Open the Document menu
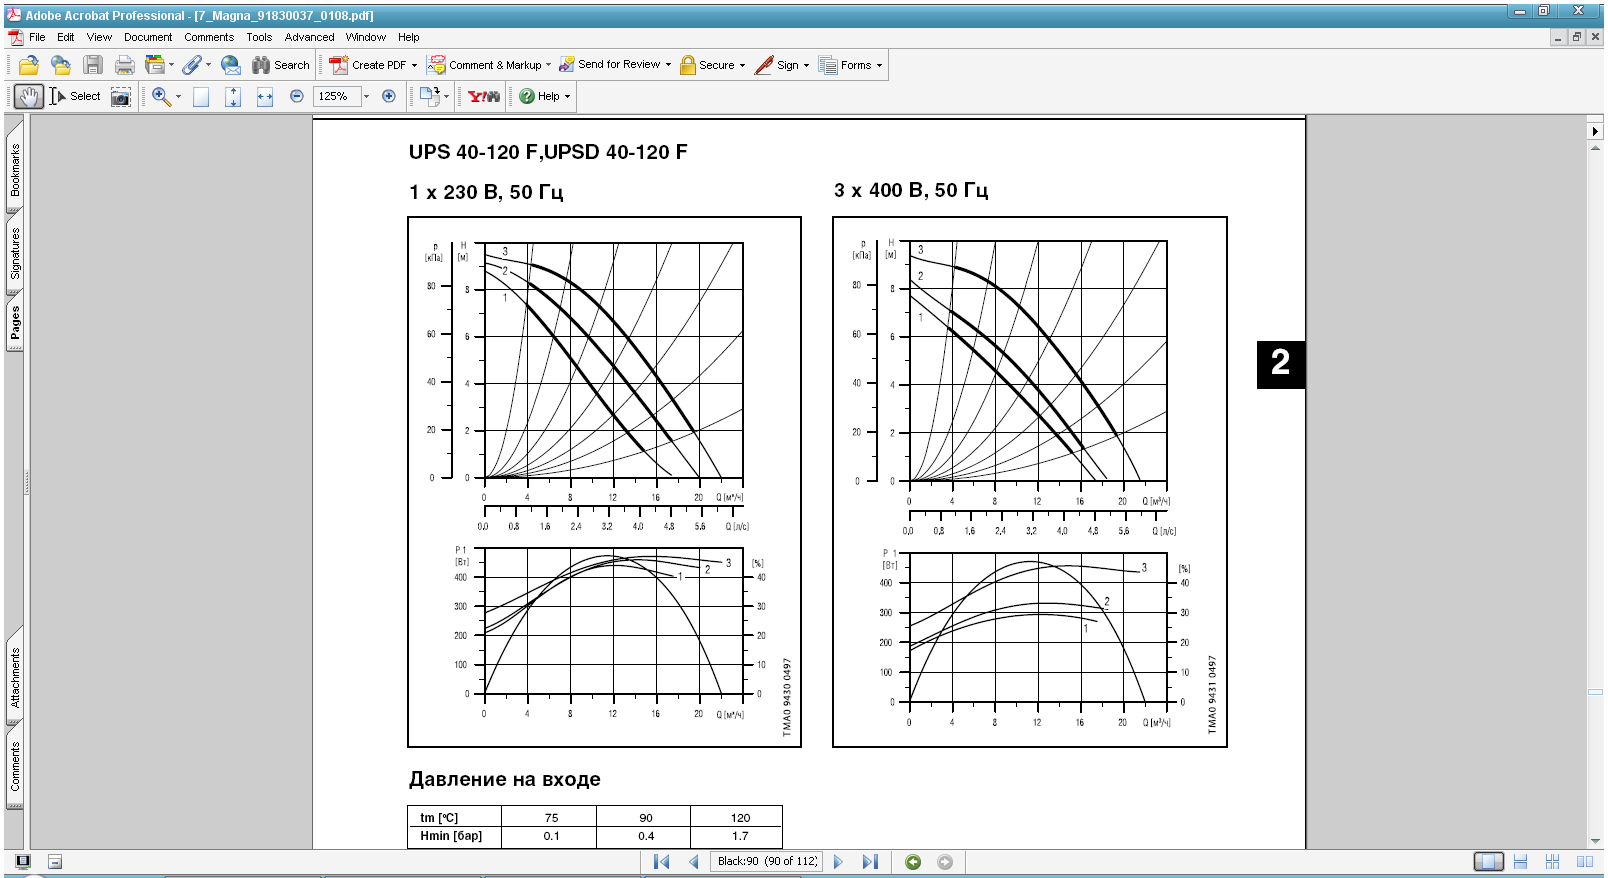 pyautogui.click(x=148, y=37)
